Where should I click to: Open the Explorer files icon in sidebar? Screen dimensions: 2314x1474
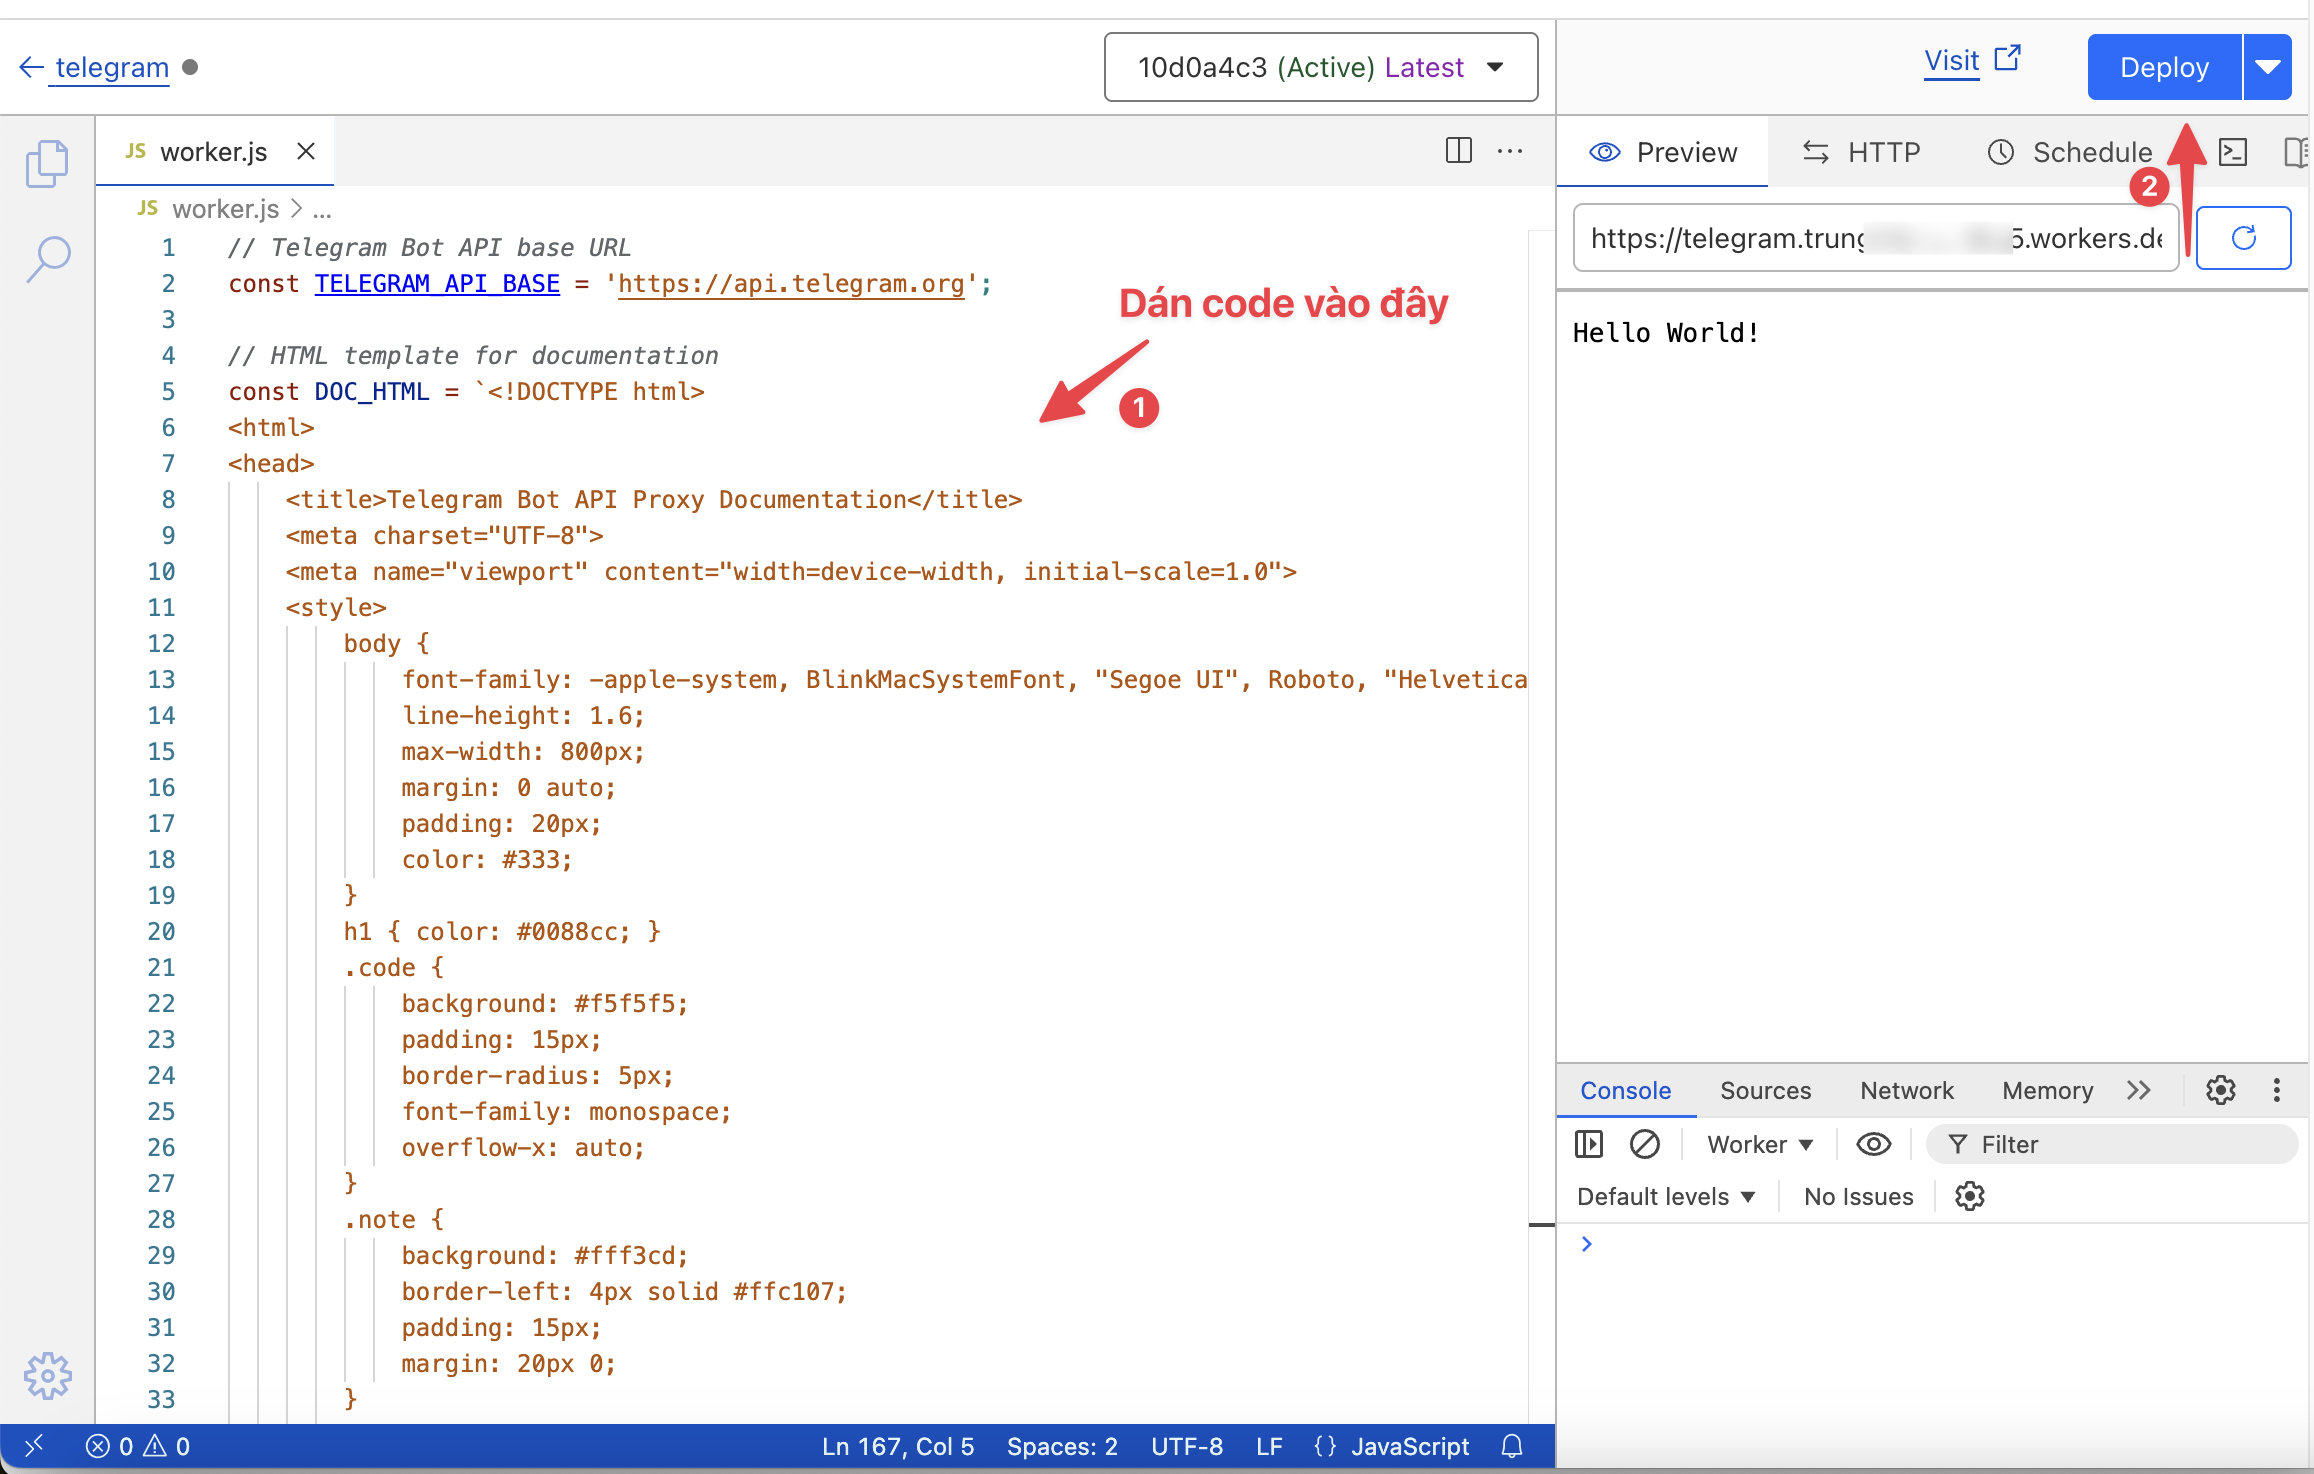47,163
